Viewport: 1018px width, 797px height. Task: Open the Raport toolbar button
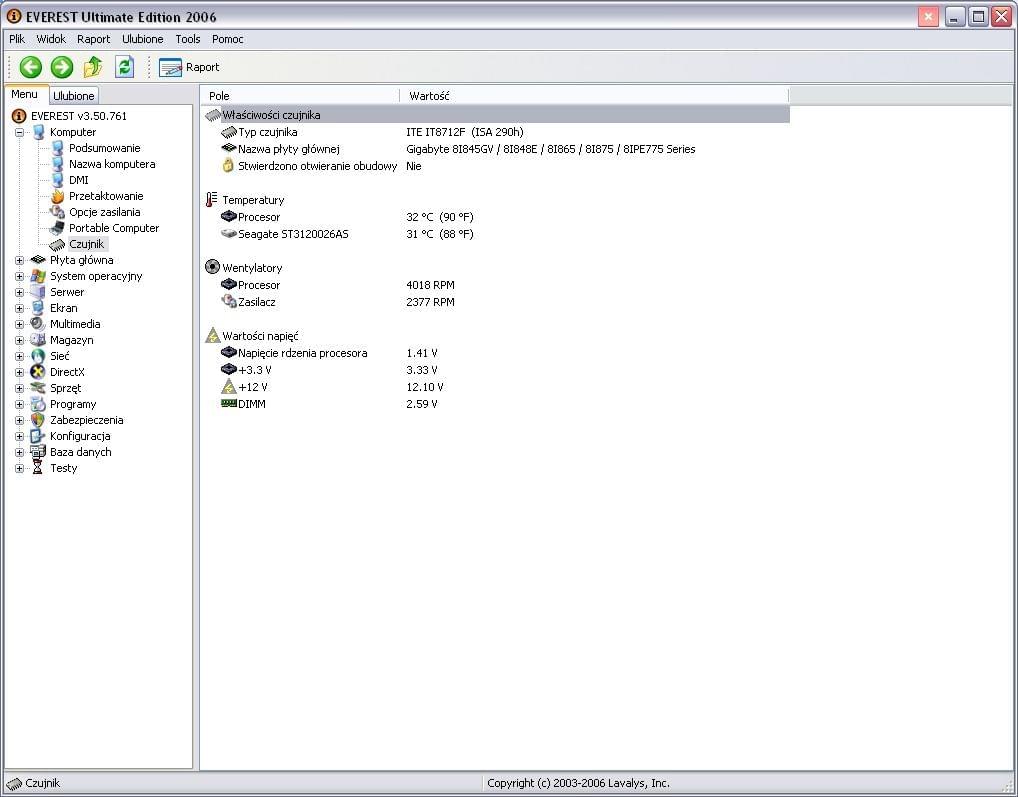click(x=189, y=67)
